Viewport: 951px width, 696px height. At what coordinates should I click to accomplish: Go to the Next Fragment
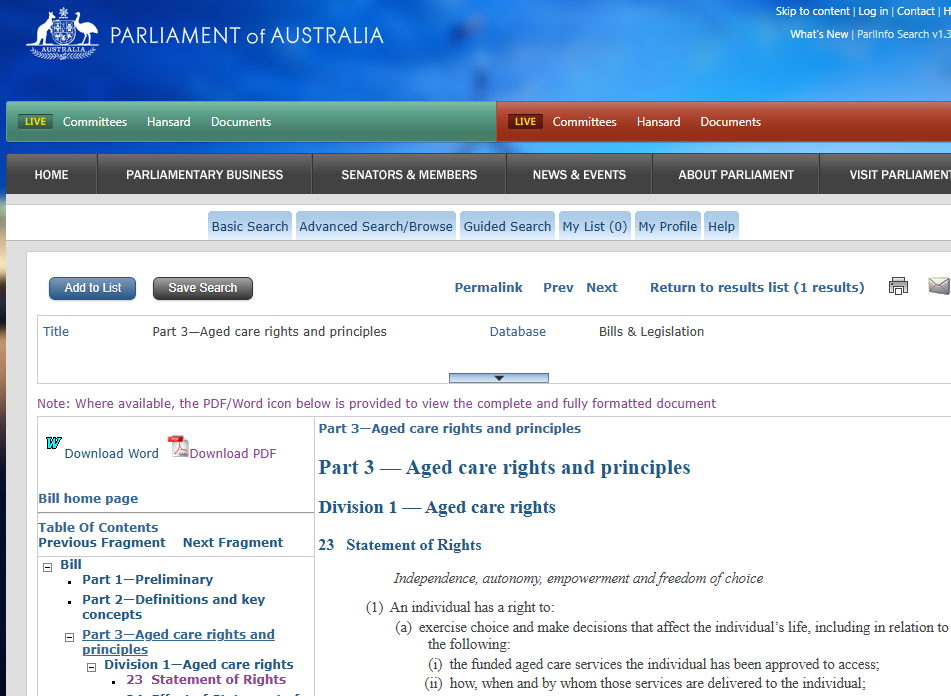[232, 542]
